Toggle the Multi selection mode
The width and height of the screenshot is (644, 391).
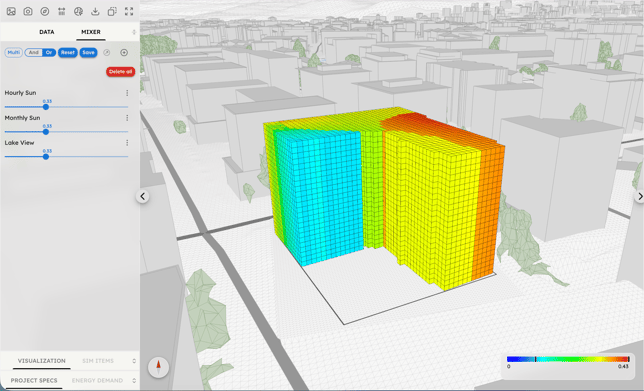point(14,53)
